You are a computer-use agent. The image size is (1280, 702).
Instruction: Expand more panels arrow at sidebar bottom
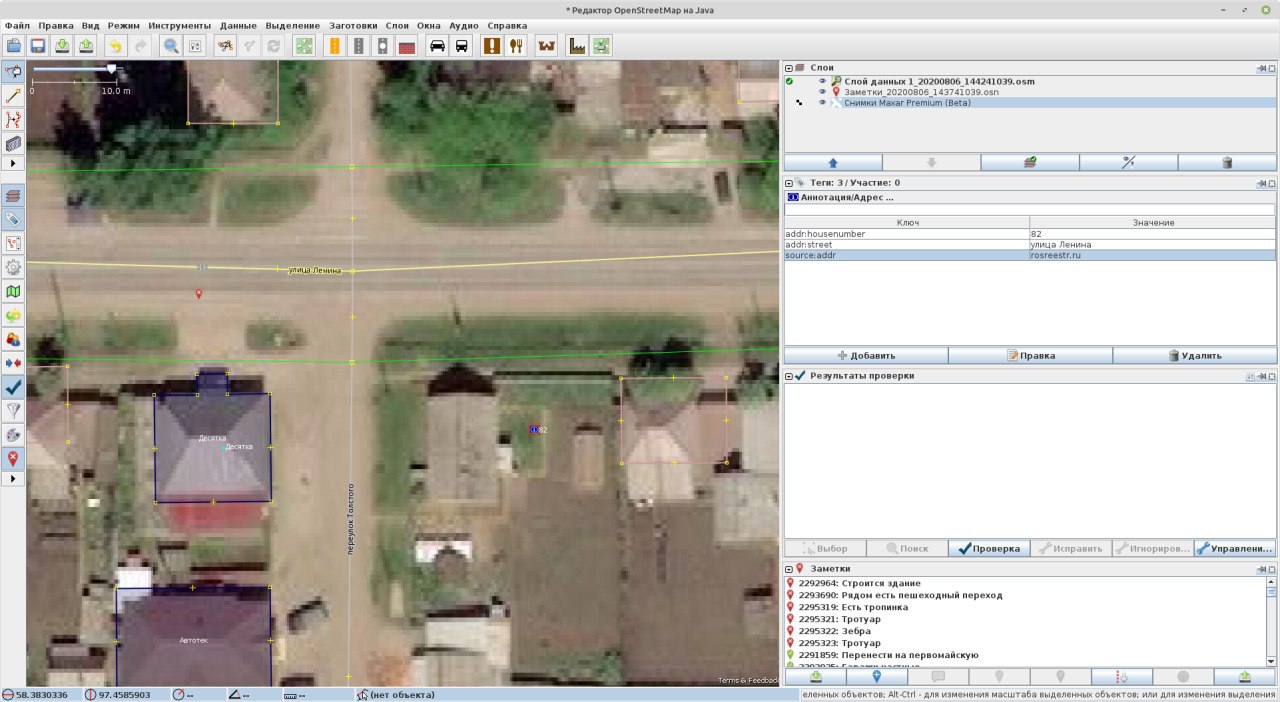(14, 479)
